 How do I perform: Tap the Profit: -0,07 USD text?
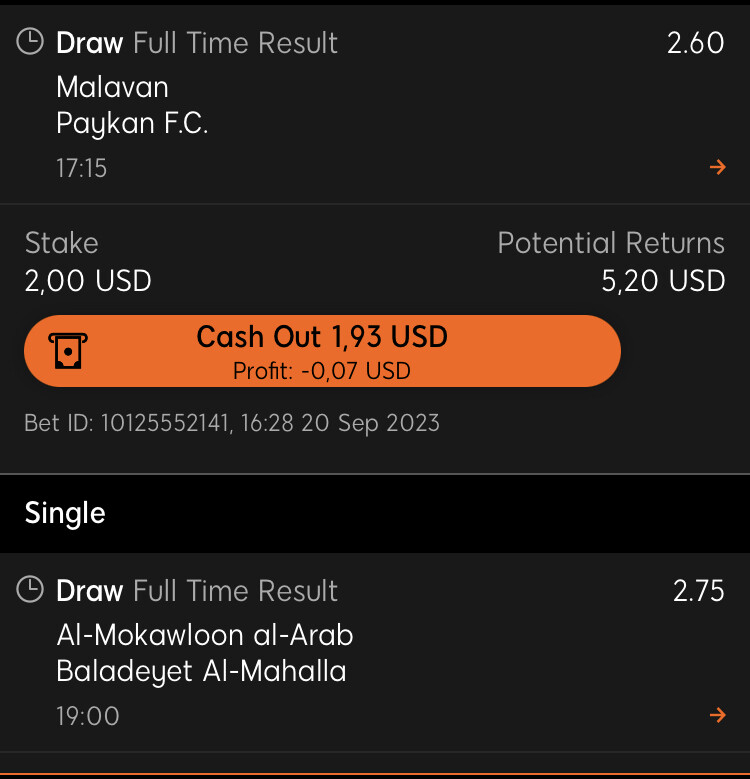point(322,371)
